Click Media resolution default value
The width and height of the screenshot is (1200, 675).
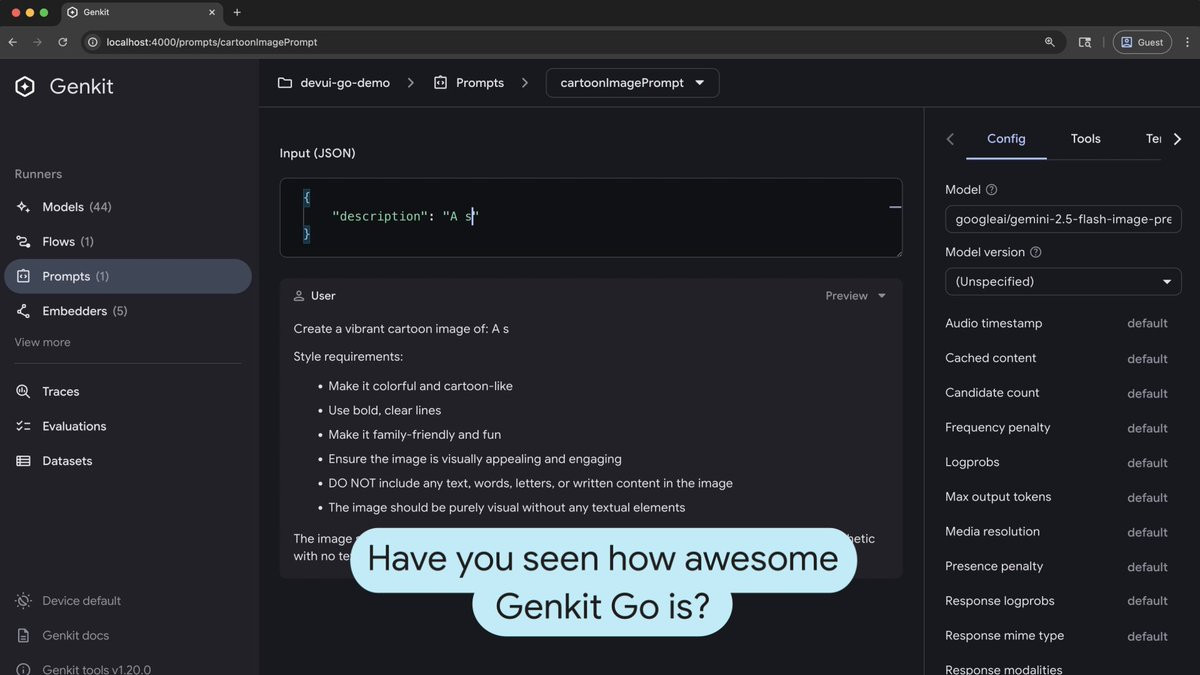pyautogui.click(x=1147, y=532)
